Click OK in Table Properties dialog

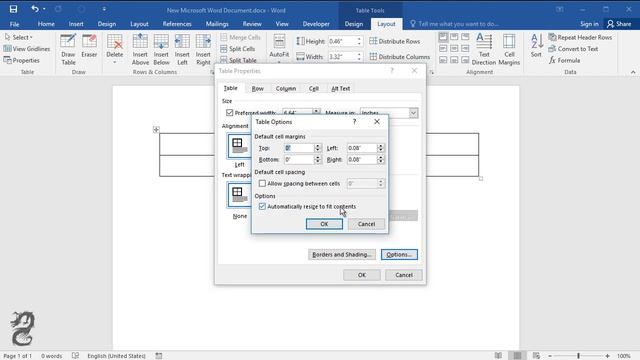click(x=362, y=275)
